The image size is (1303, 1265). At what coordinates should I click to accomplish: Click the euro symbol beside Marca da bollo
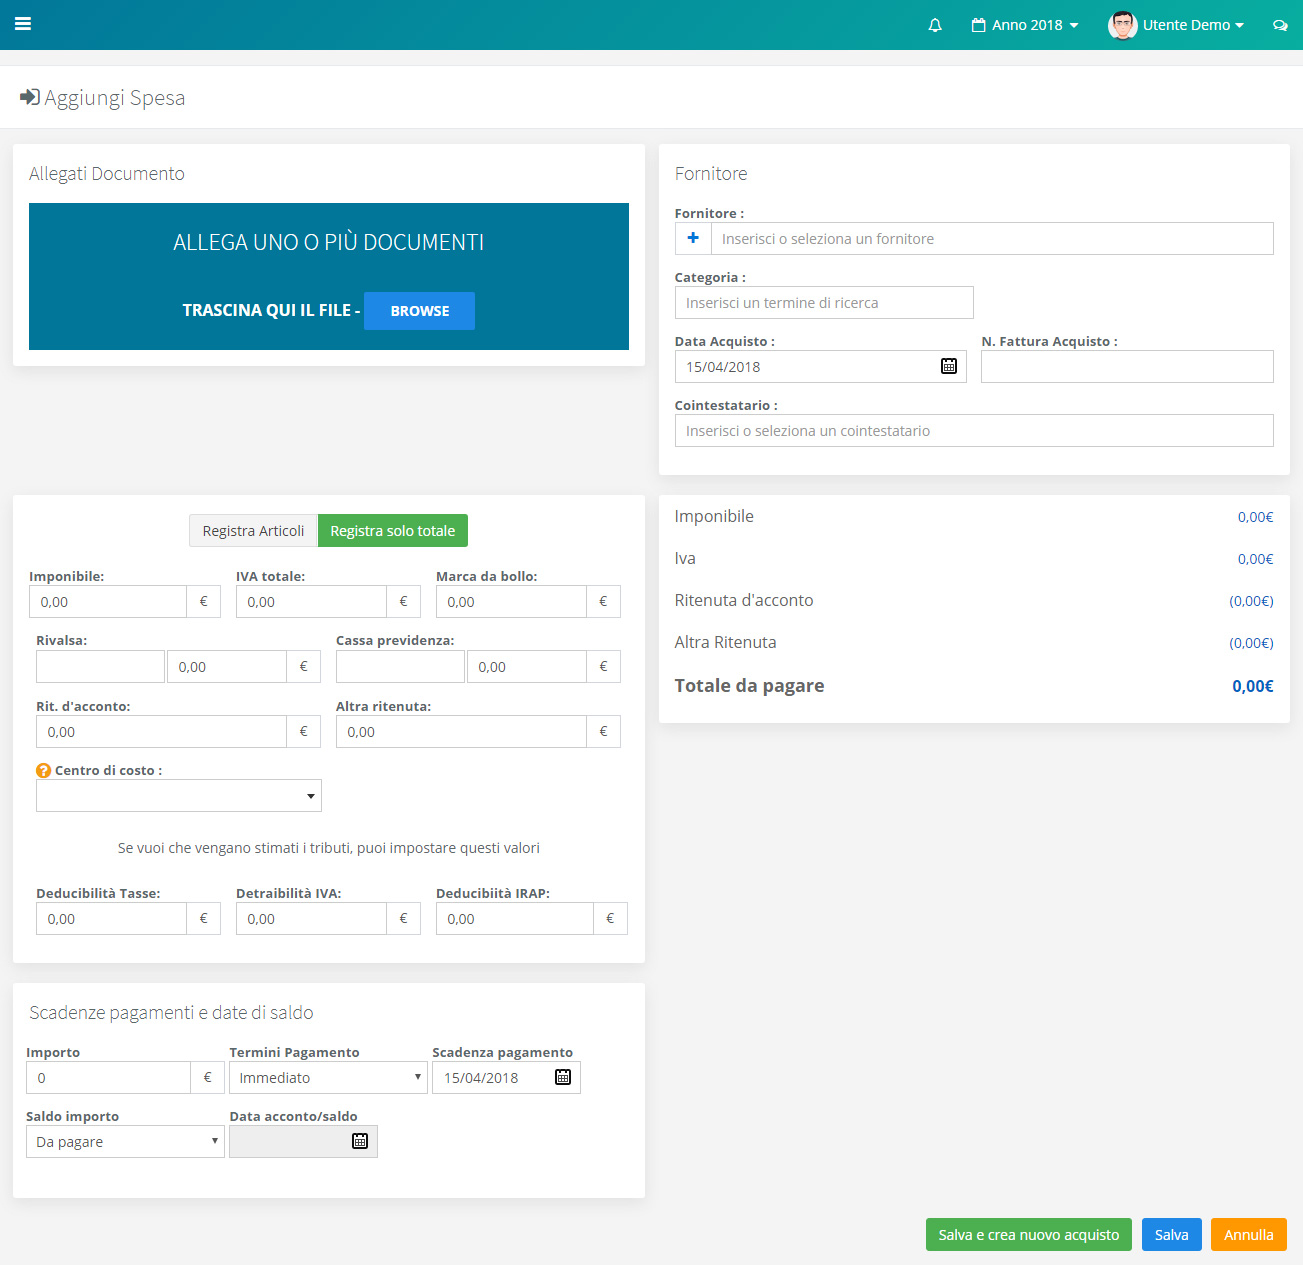pos(603,601)
